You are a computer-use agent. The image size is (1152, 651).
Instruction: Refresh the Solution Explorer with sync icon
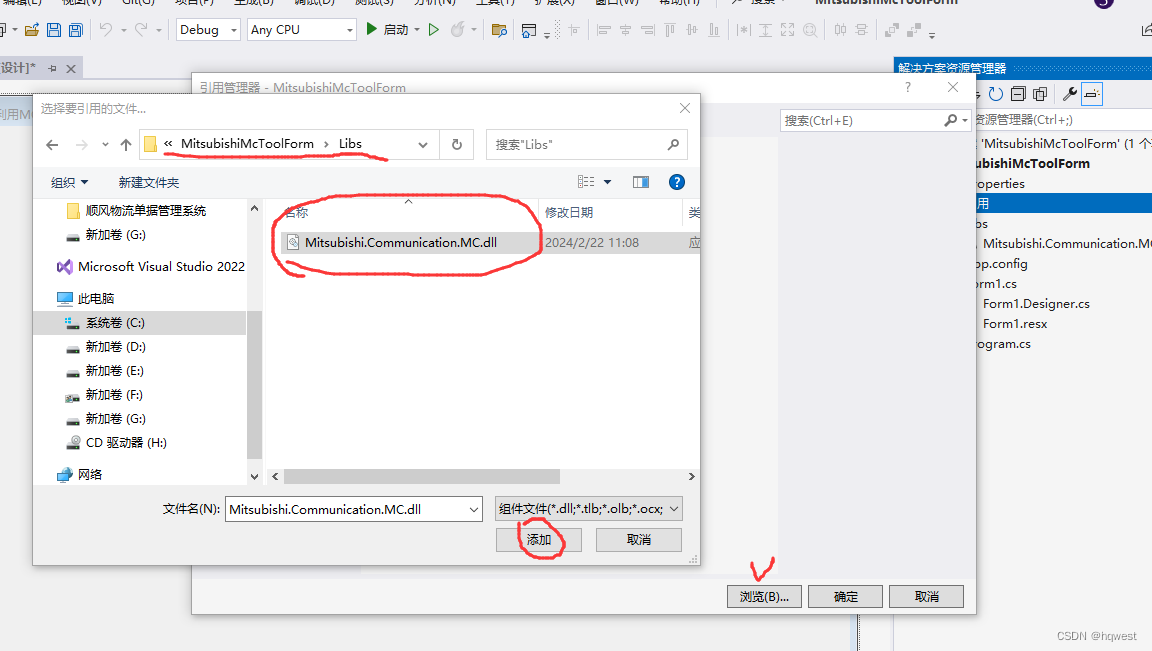(x=996, y=94)
